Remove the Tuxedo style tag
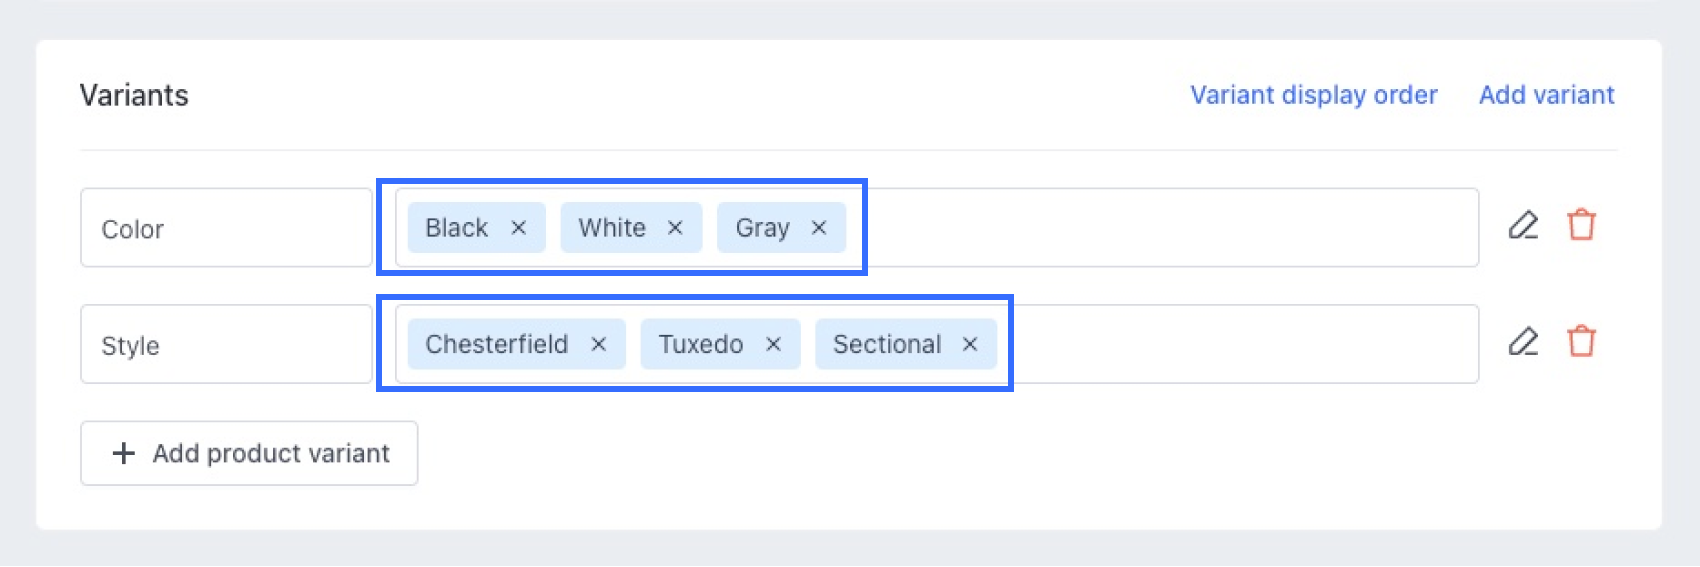Image resolution: width=1700 pixels, height=567 pixels. 773,344
